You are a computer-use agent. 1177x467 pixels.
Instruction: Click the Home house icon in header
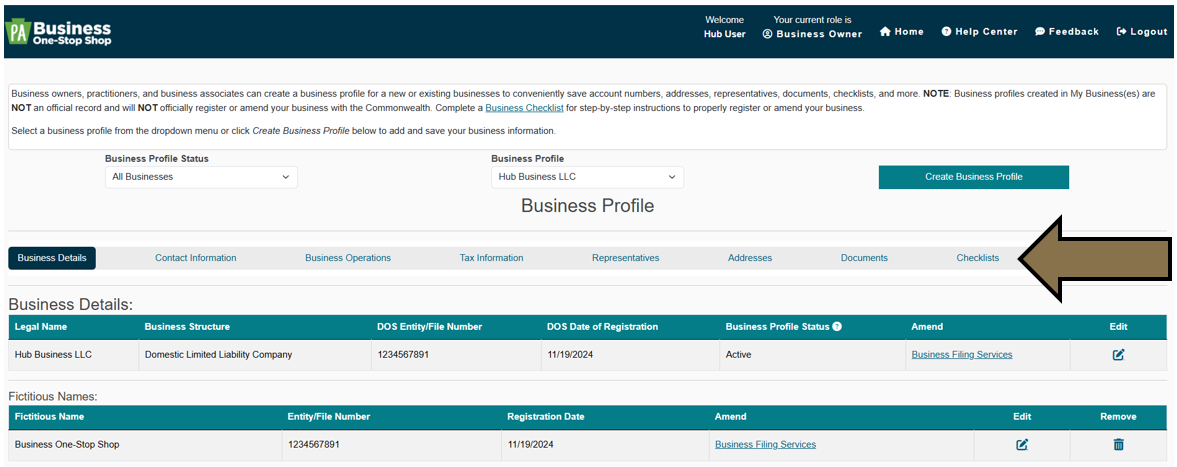point(885,32)
